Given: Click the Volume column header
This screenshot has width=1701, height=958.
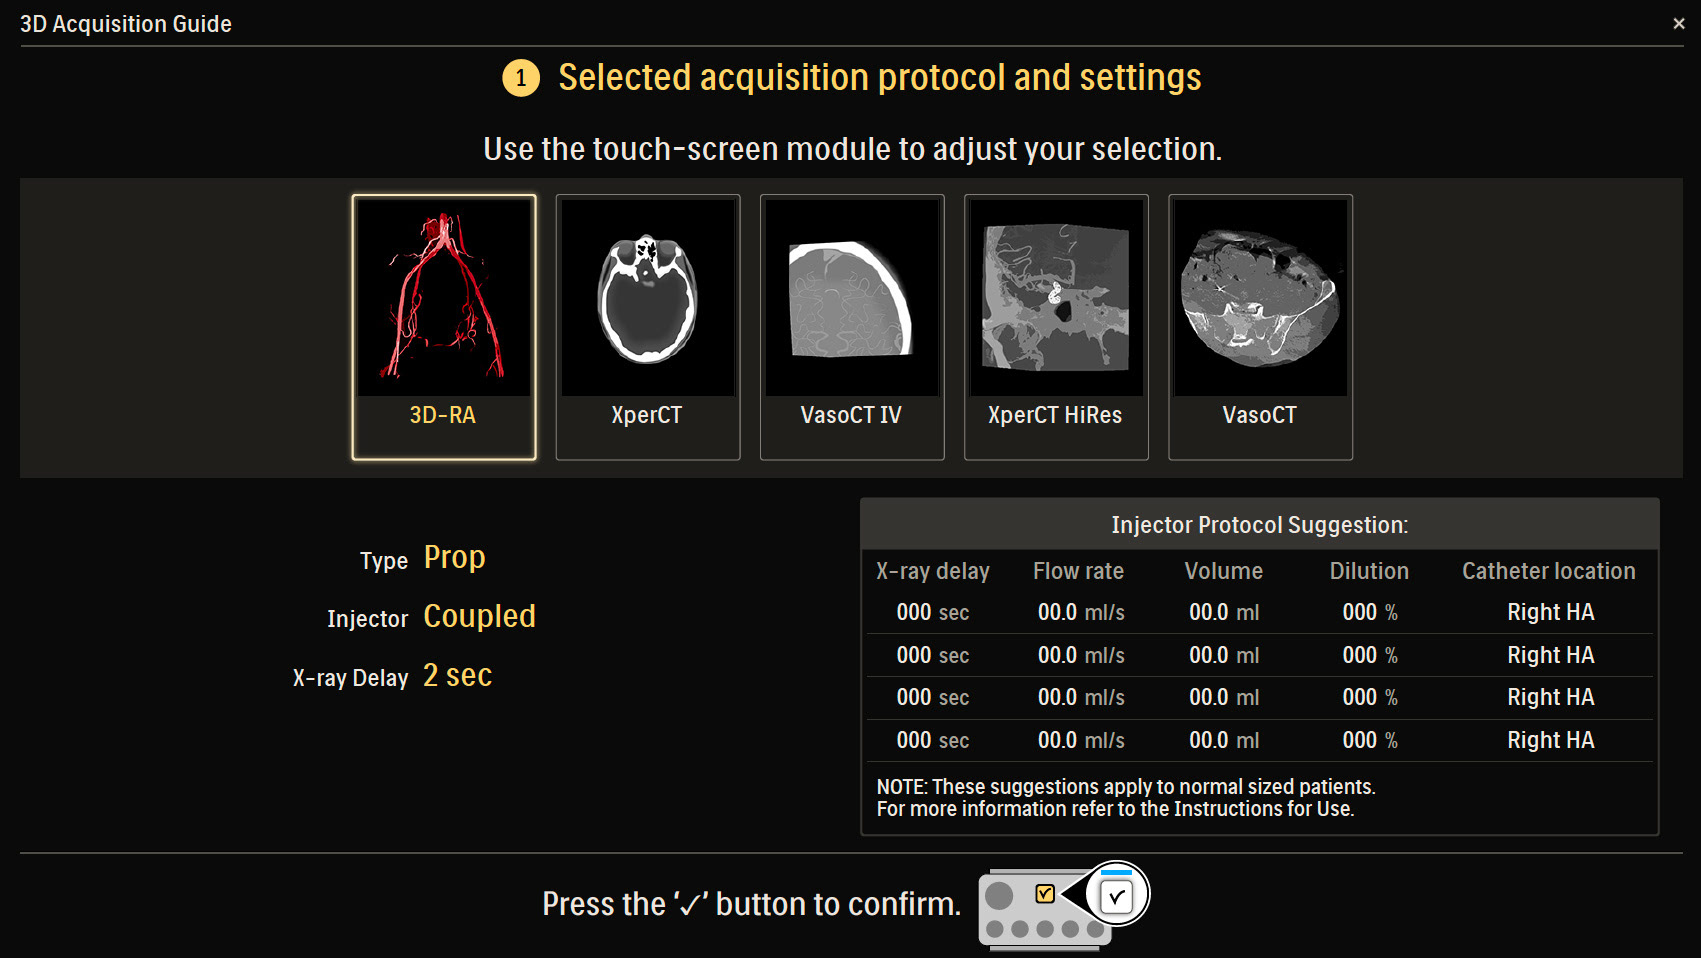Looking at the screenshot, I should pos(1223,571).
